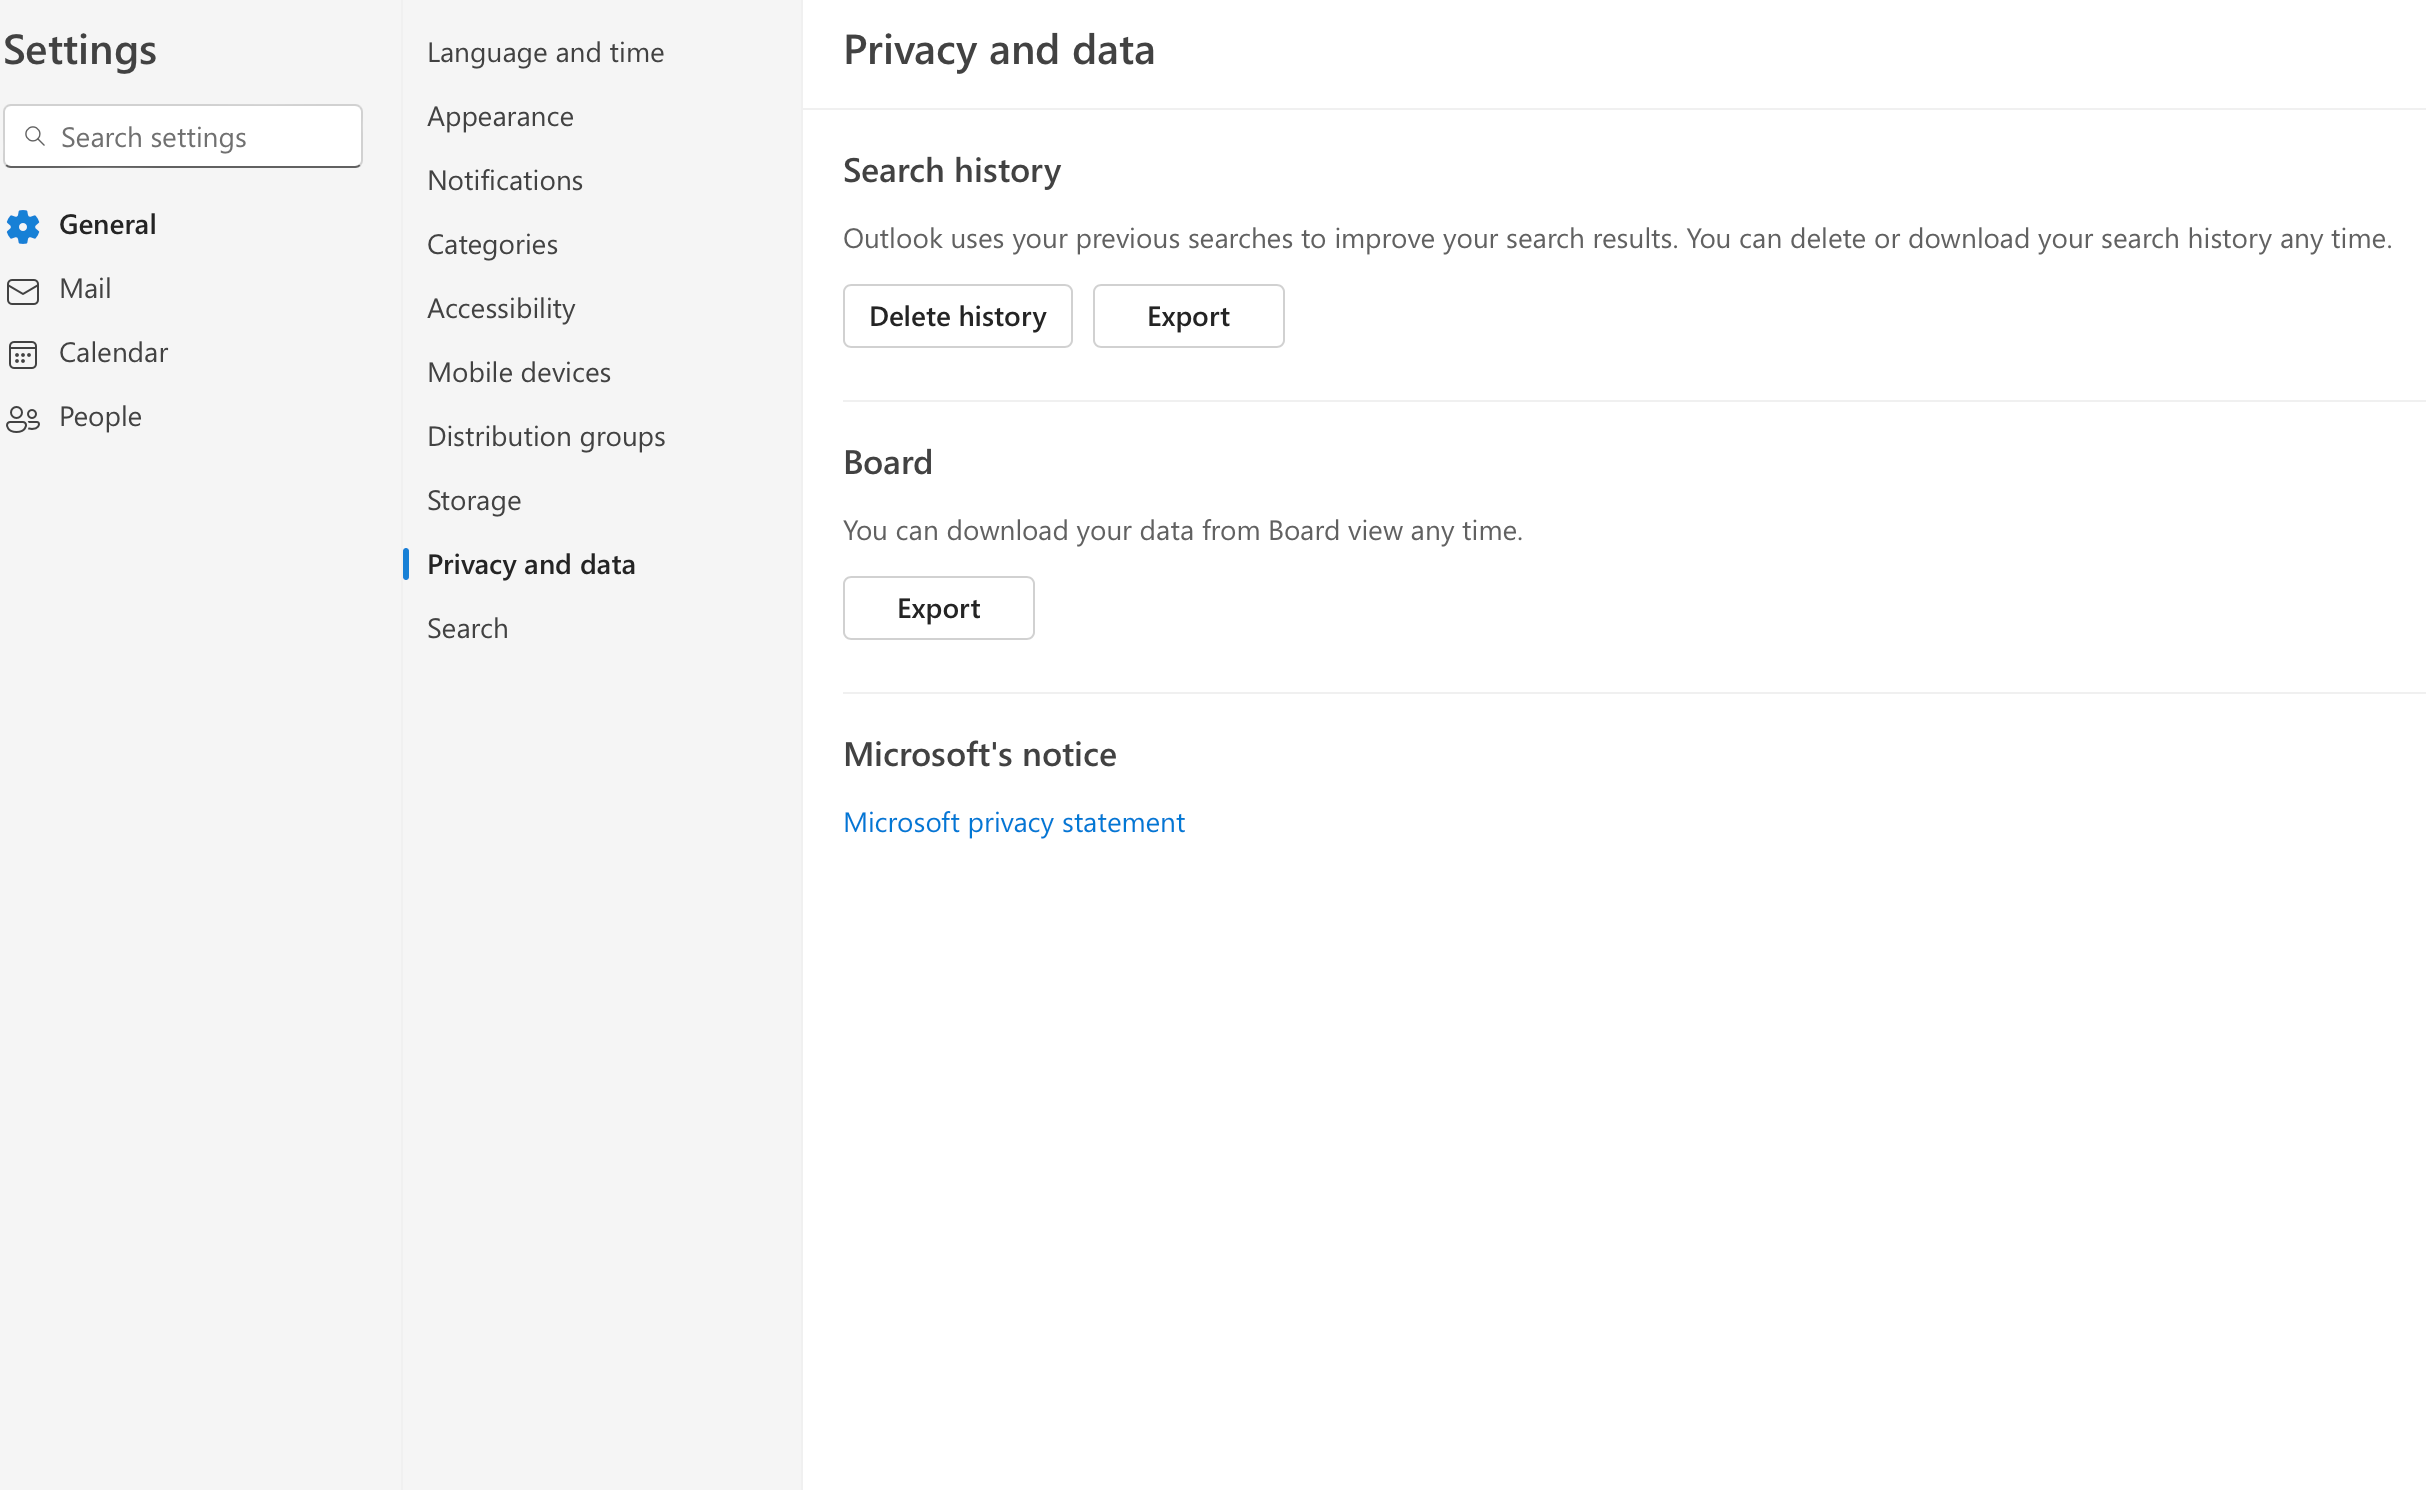The image size is (2426, 1490).
Task: Open the Mobile devices section
Action: (x=519, y=372)
